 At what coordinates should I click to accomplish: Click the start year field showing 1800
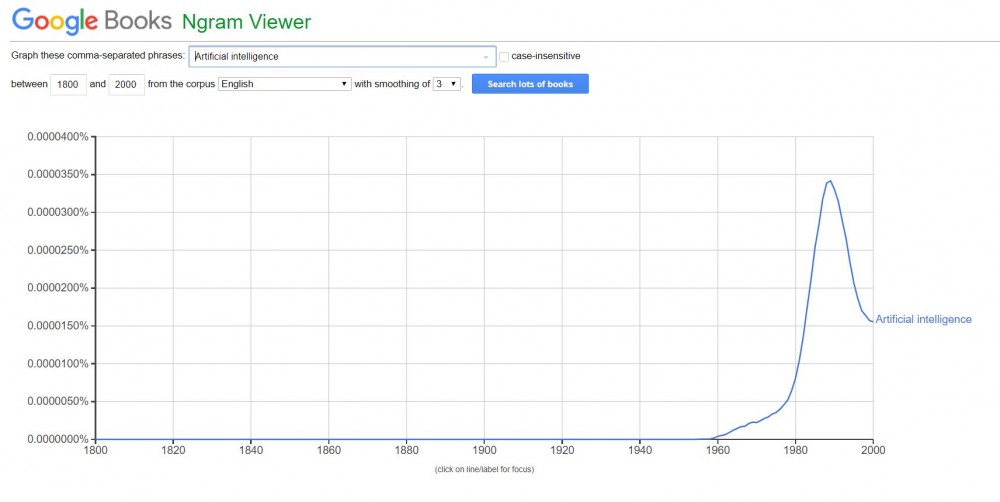pyautogui.click(x=67, y=84)
